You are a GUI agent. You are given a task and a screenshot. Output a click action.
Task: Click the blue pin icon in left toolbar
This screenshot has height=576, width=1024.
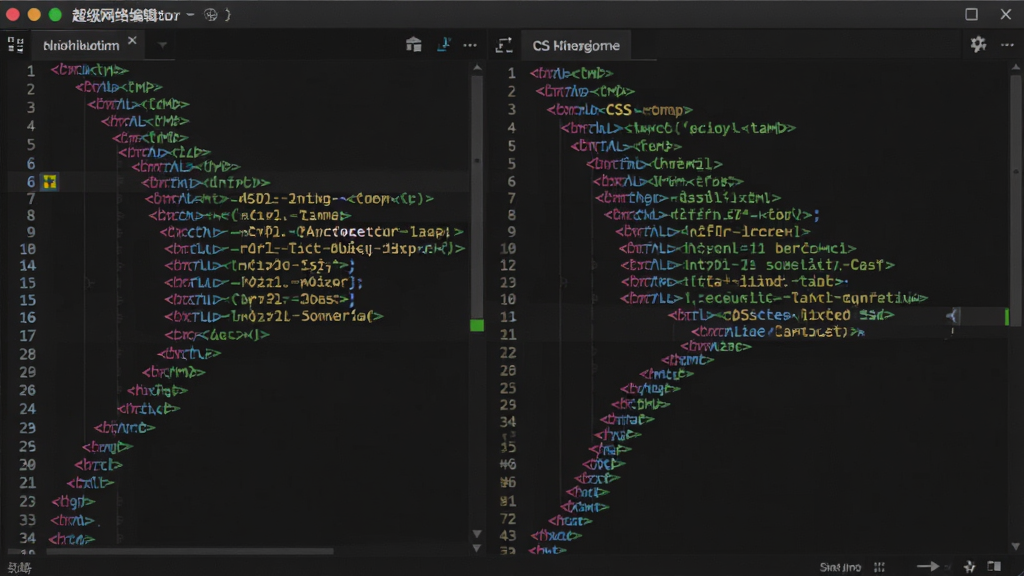[443, 44]
